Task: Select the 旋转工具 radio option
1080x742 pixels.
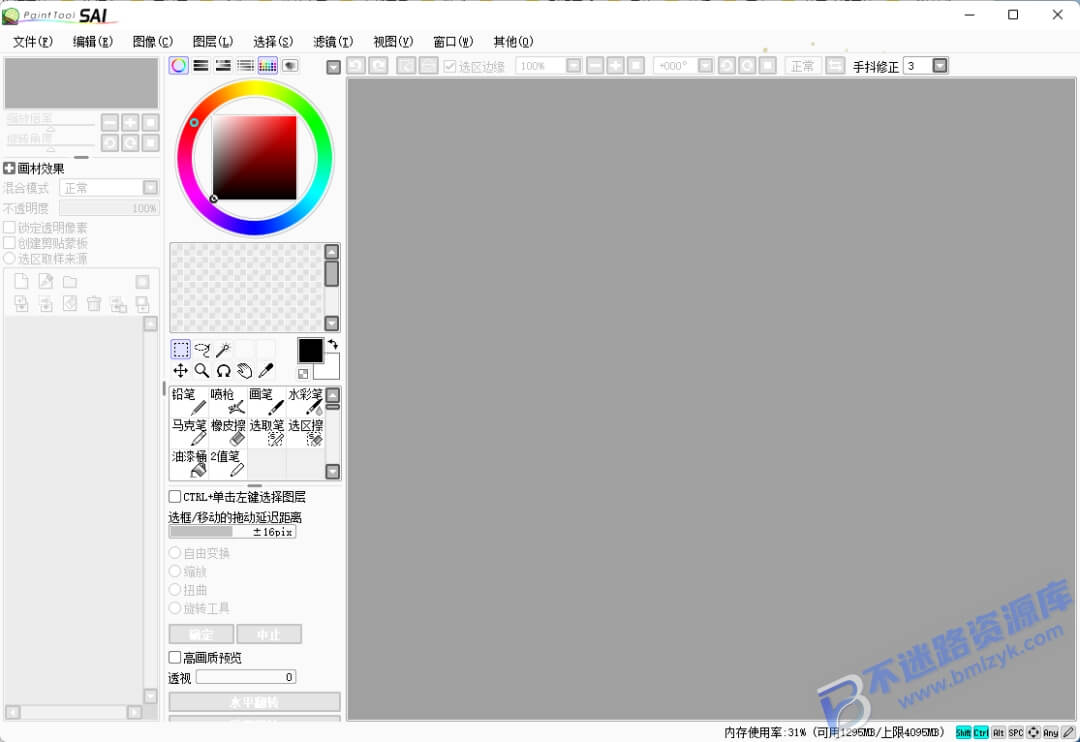Action: click(175, 608)
